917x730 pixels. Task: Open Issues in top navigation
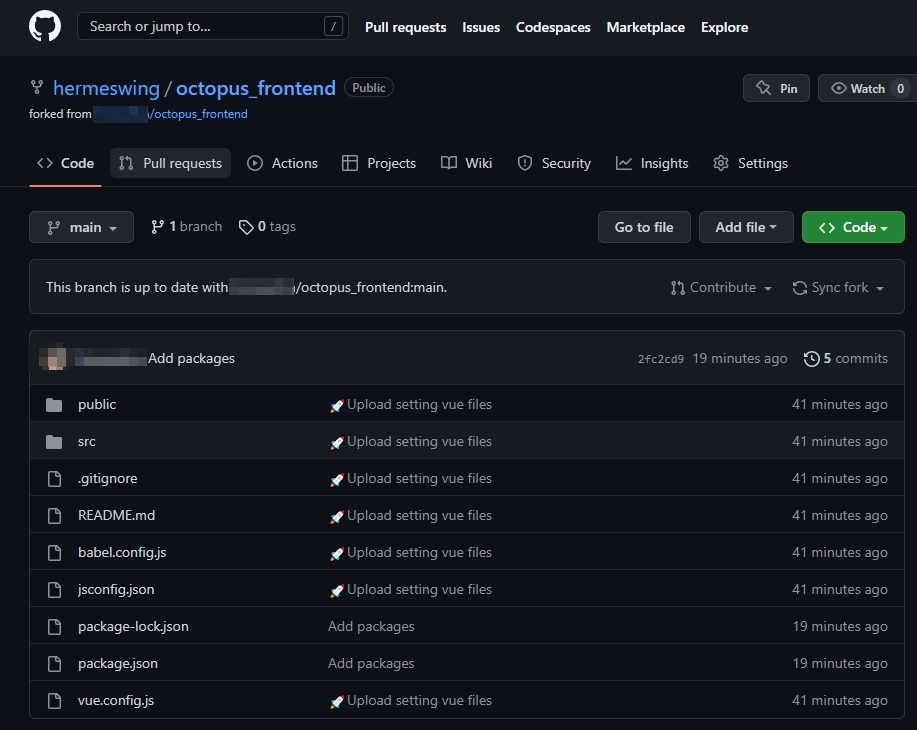click(481, 27)
